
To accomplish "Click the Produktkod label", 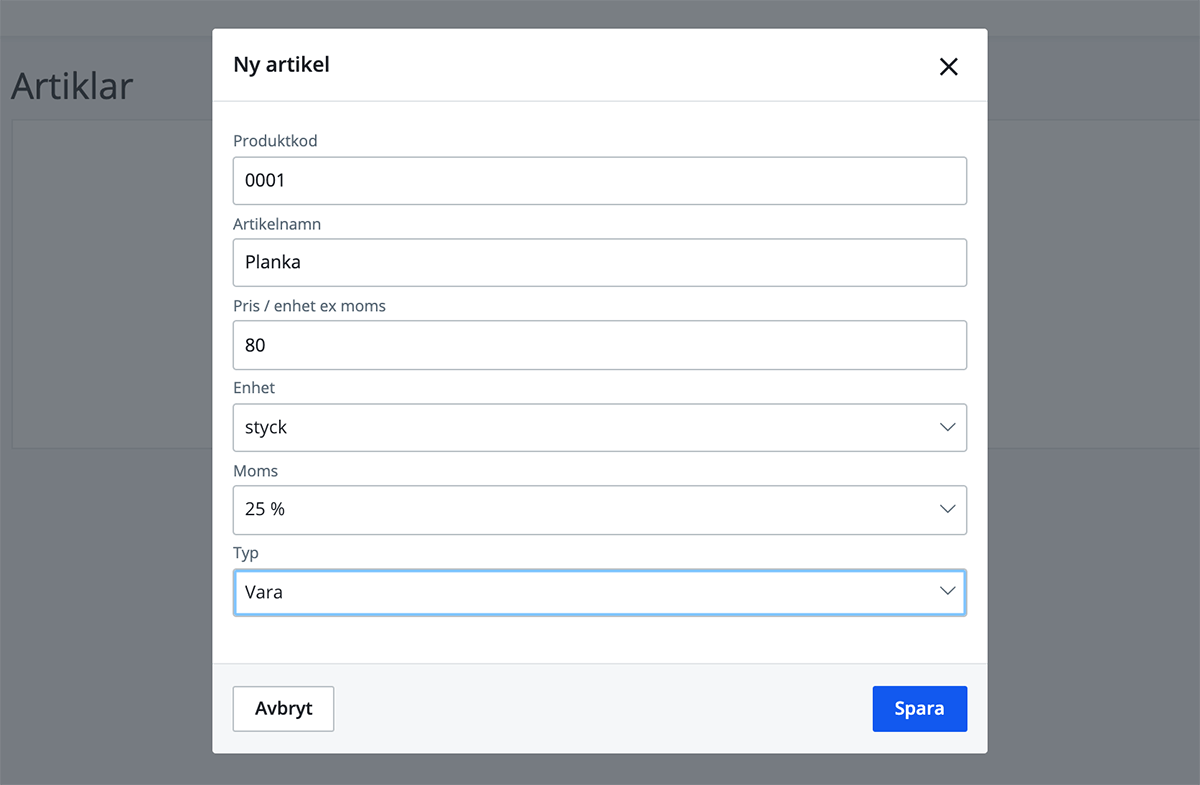I will [275, 141].
